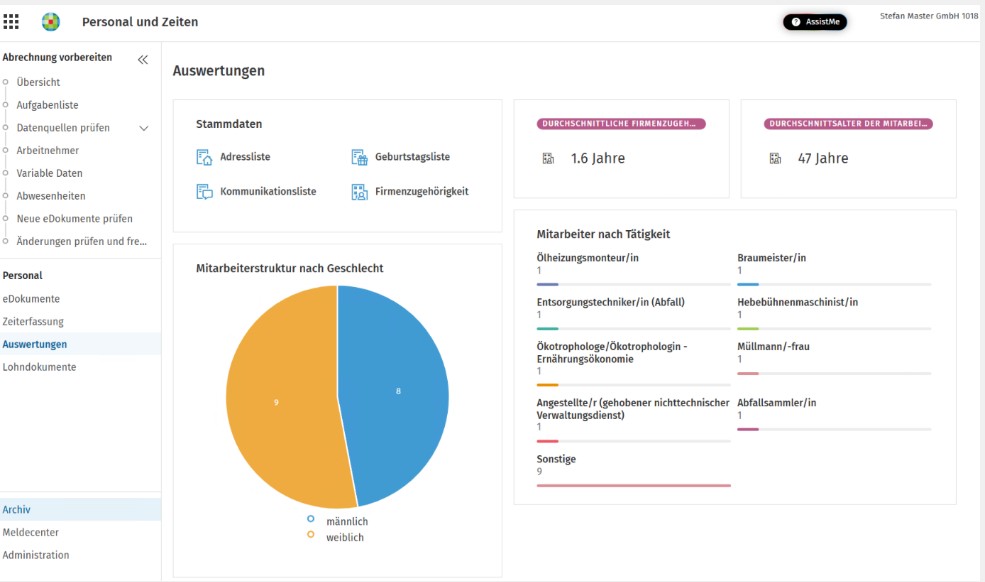This screenshot has height=582, width=985.
Task: Click Stefan Master GmbH 1018 account
Action: coord(928,16)
